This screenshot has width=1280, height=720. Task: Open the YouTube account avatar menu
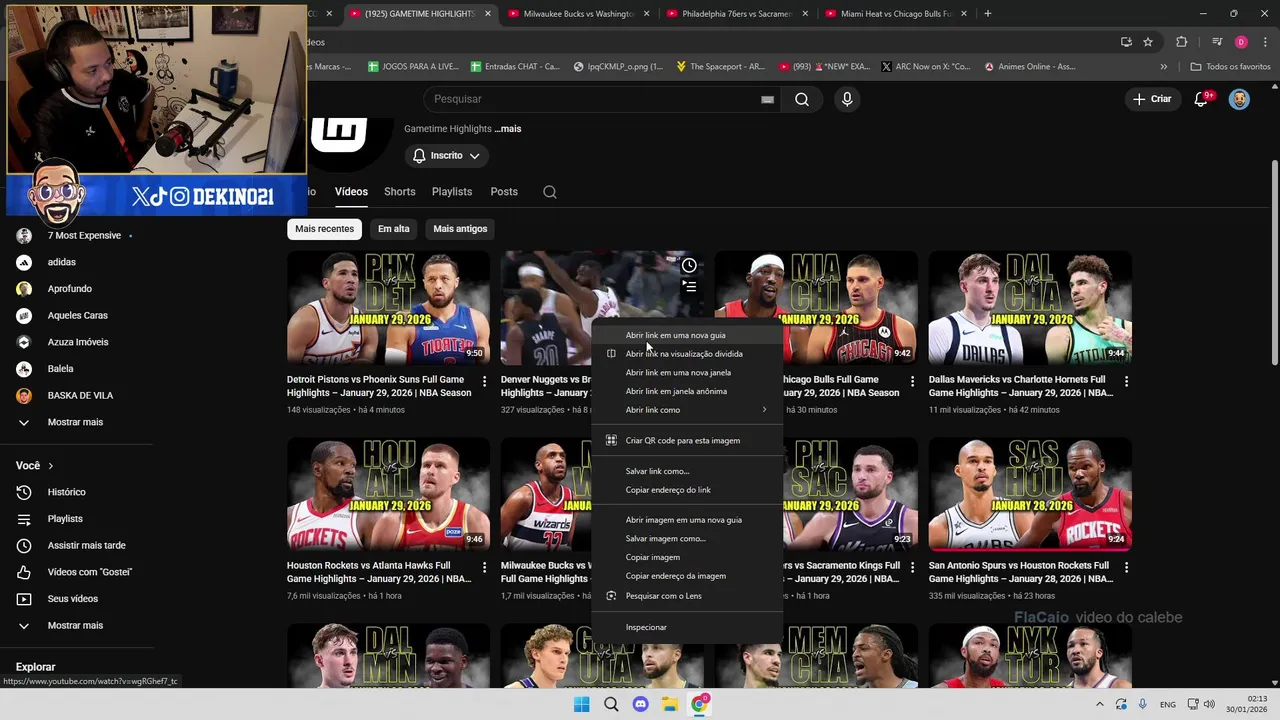pyautogui.click(x=1239, y=99)
